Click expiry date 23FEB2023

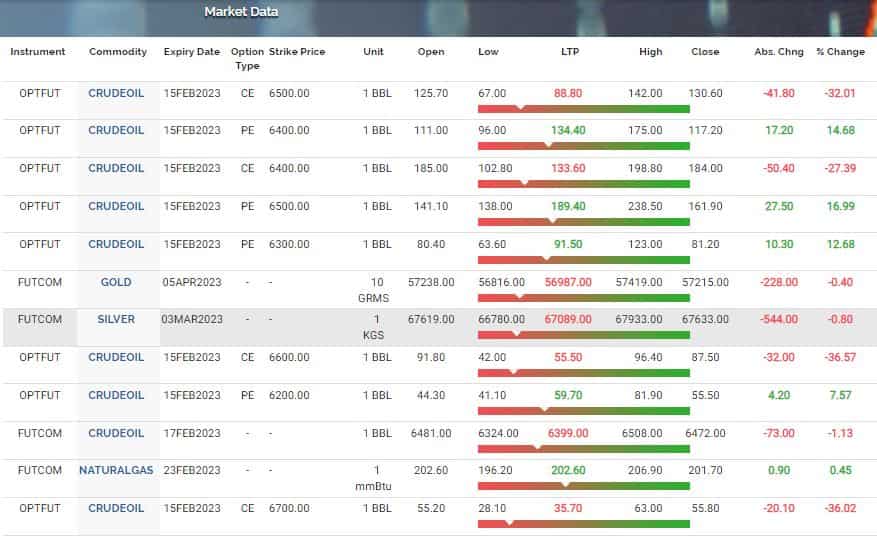point(192,470)
